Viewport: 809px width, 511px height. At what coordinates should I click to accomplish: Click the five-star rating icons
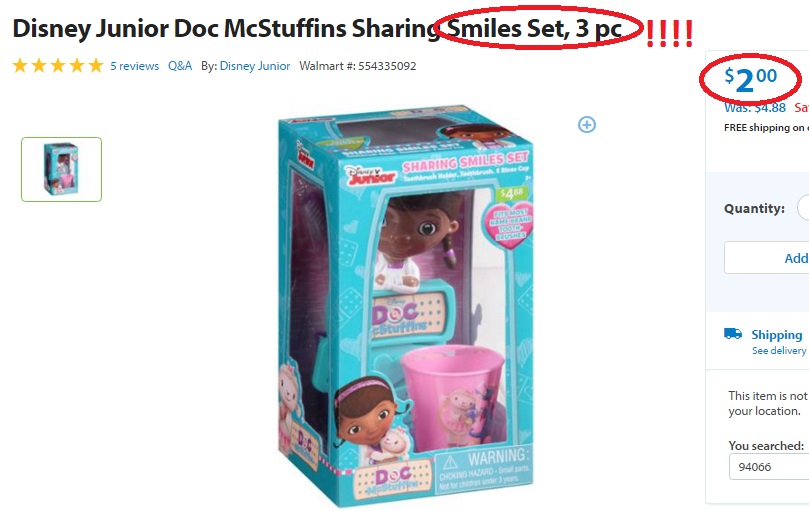(58, 66)
